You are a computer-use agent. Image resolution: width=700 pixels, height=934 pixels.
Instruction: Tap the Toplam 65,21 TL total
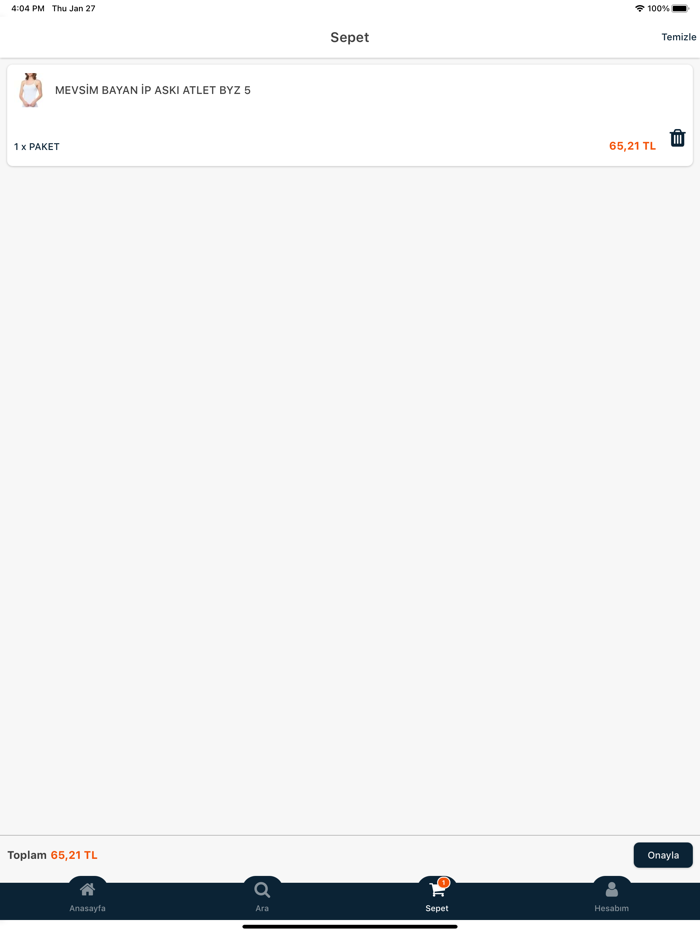(52, 855)
